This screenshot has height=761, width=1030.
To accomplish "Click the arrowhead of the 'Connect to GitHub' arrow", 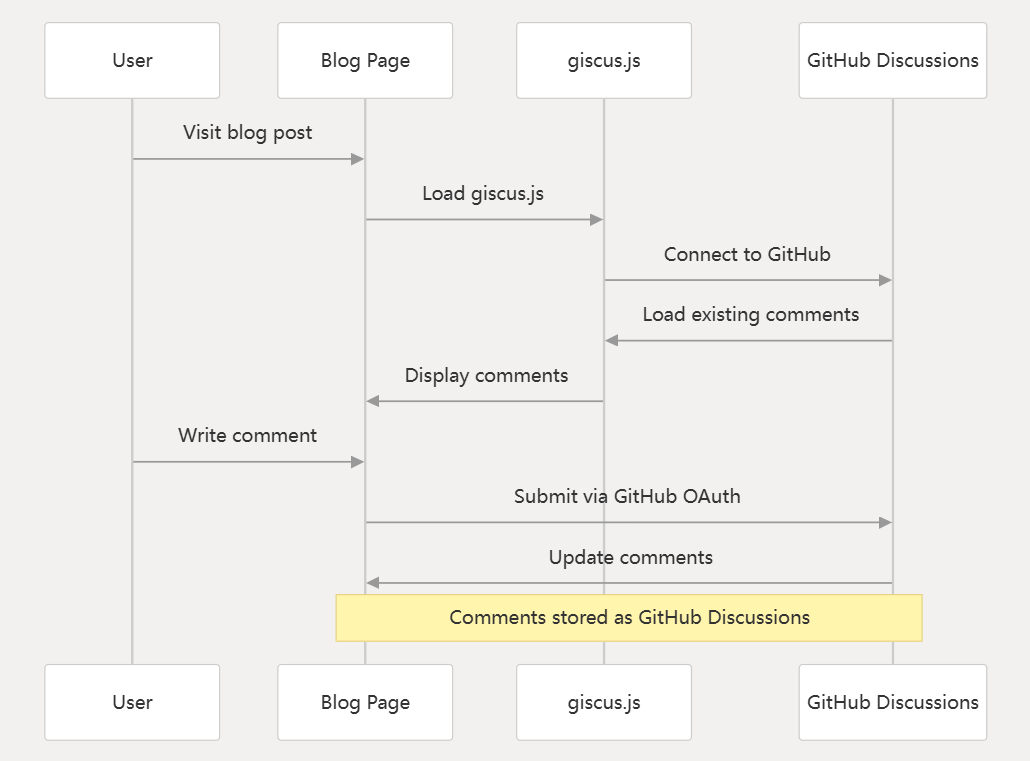I will [885, 280].
